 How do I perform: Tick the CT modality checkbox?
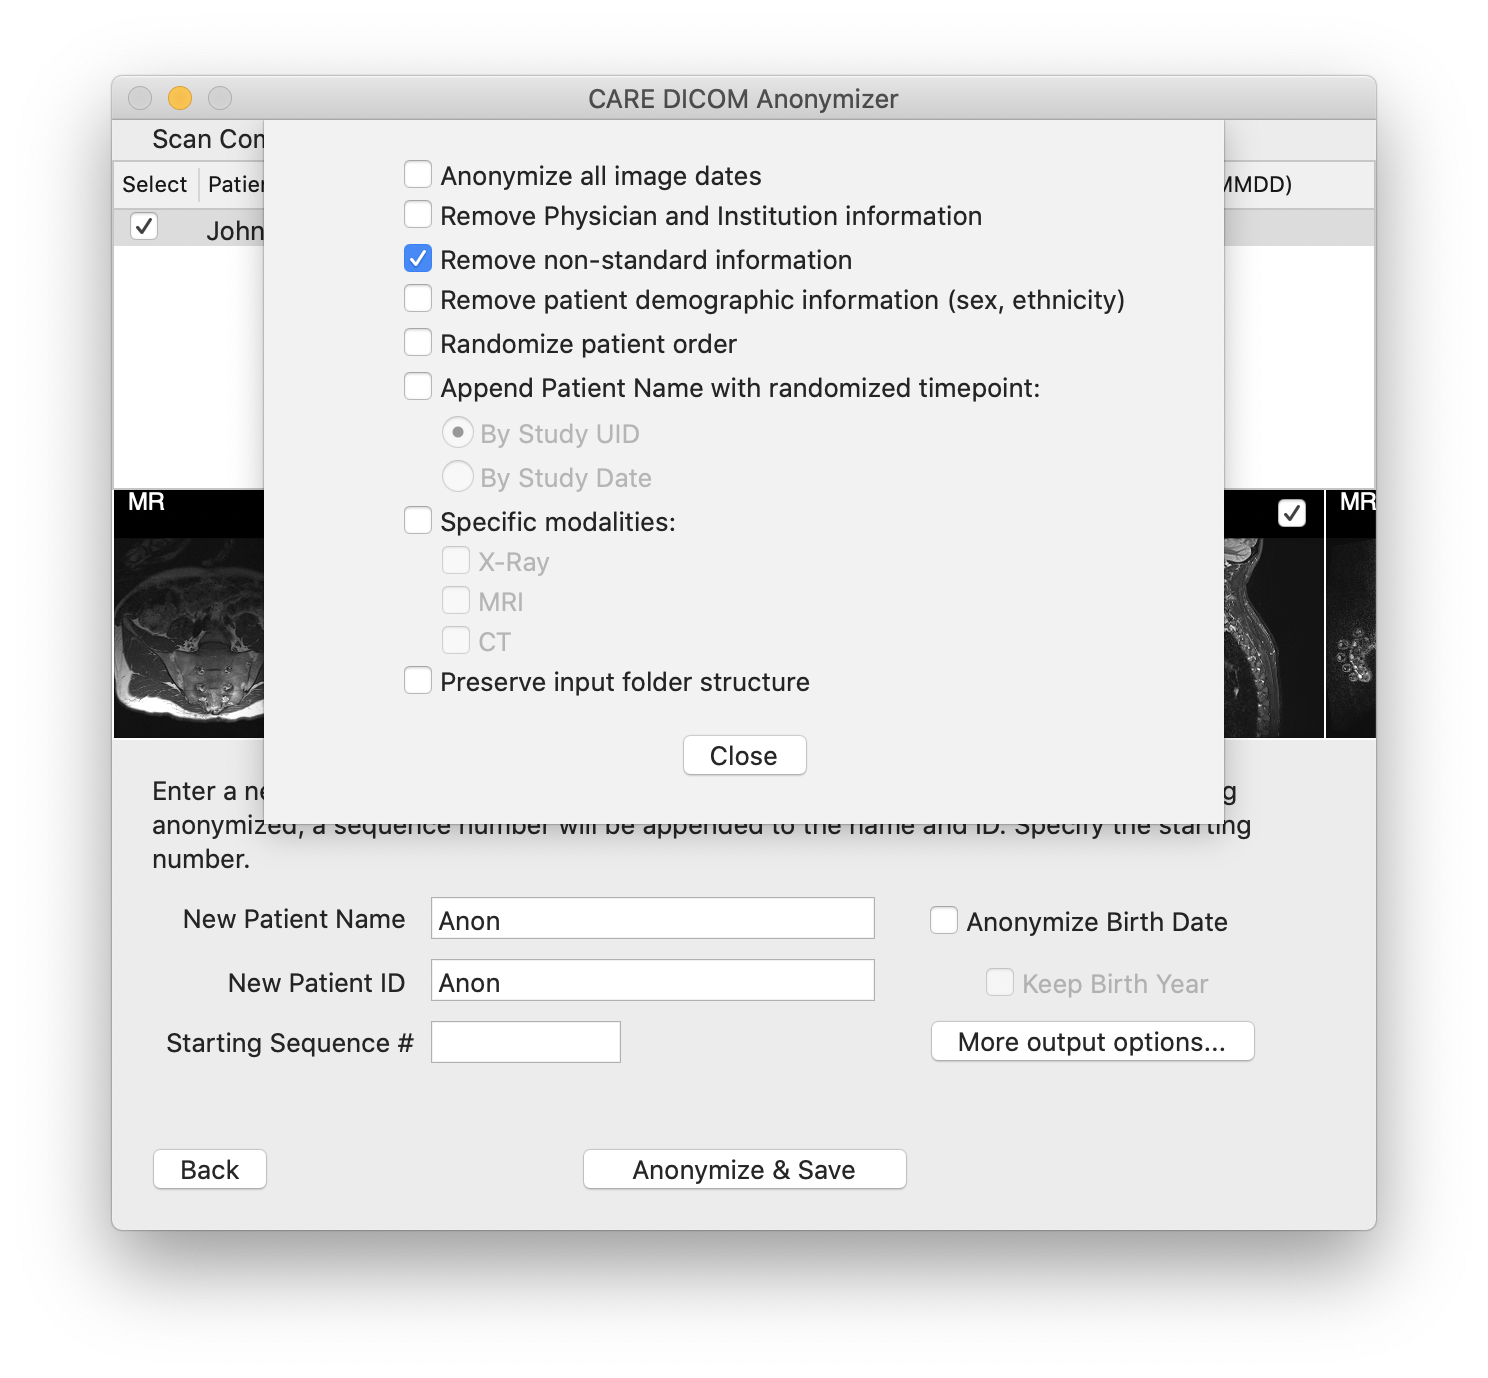[456, 641]
